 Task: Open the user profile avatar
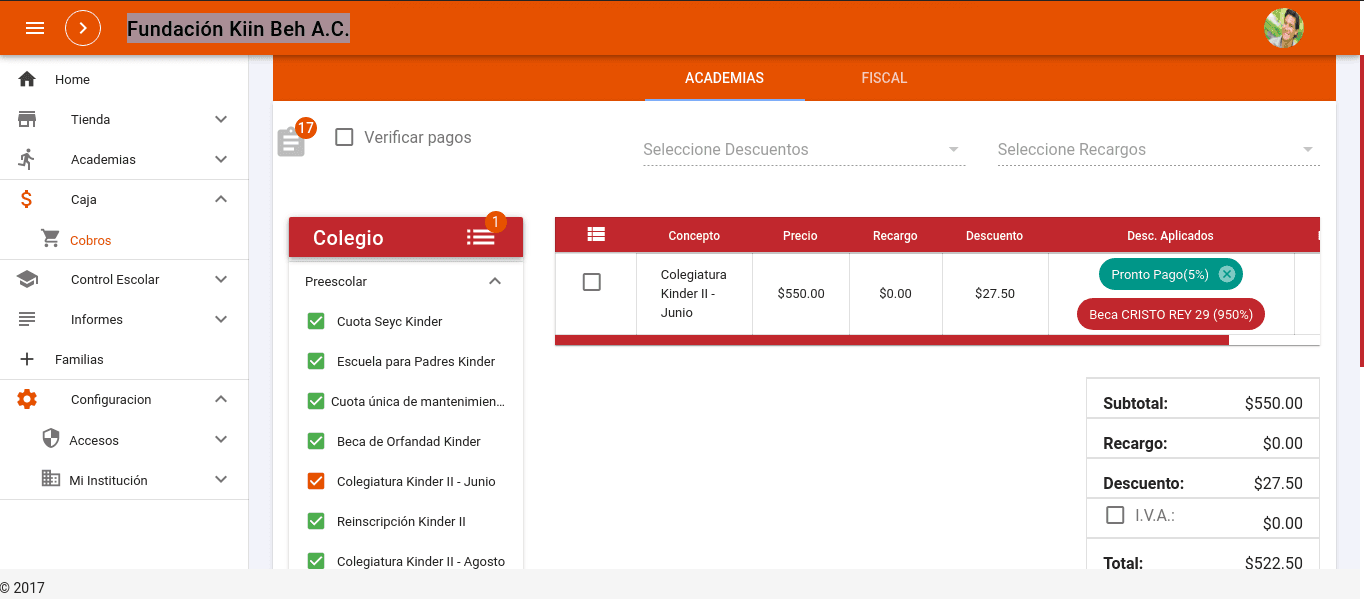[1284, 28]
